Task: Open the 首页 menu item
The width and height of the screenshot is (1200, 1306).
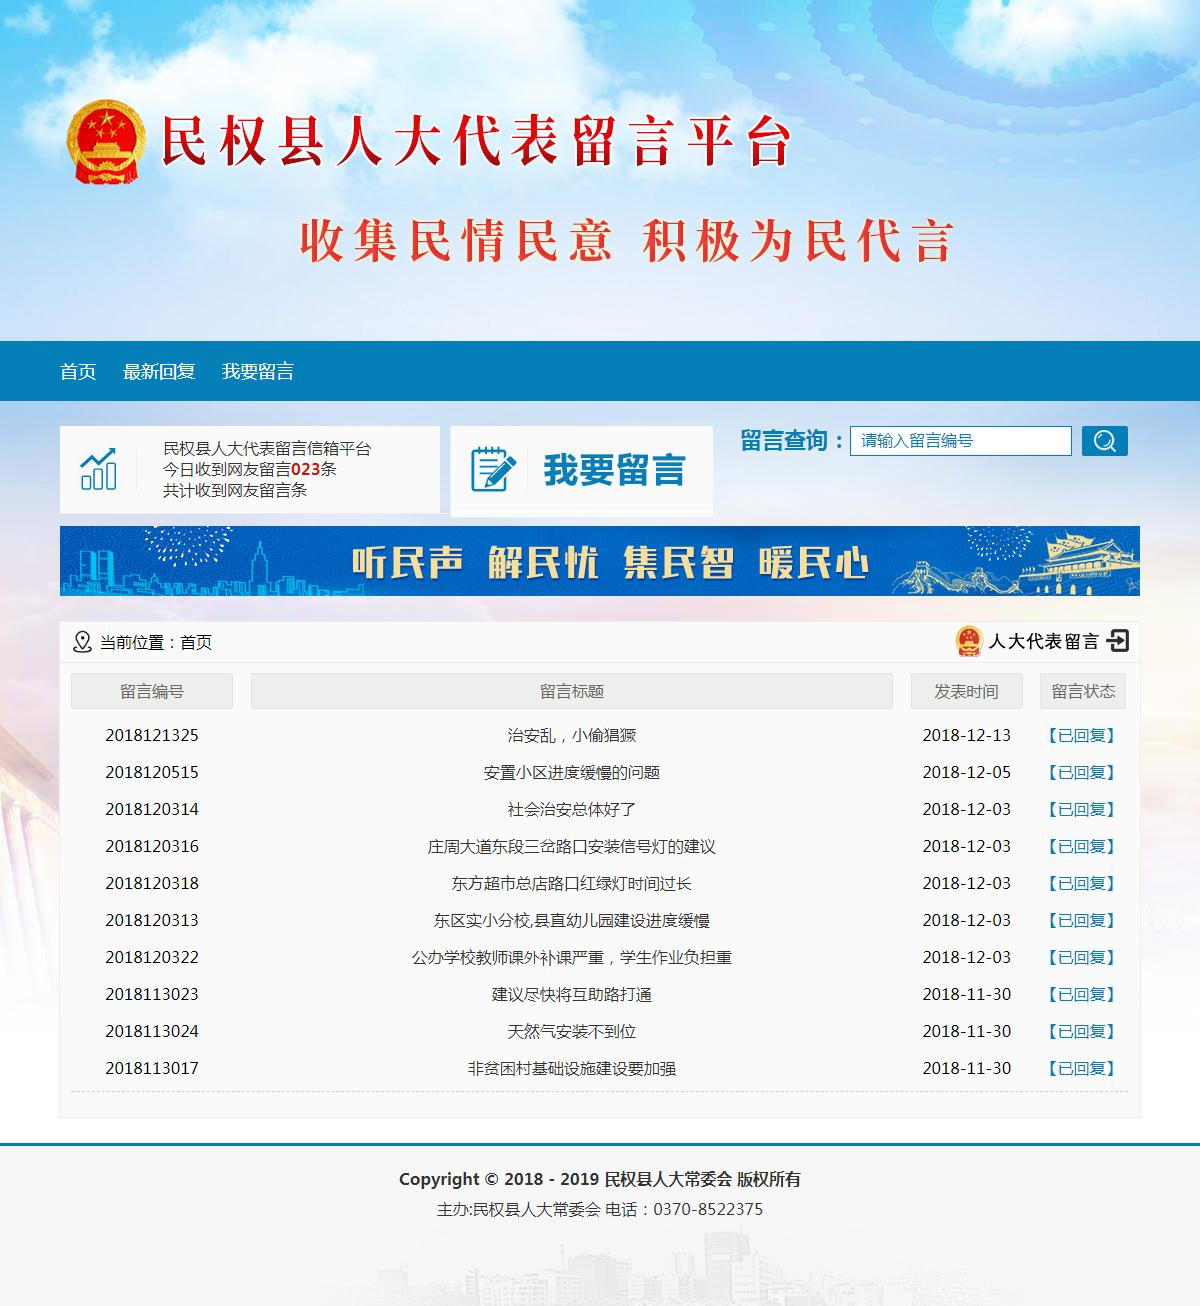Action: [x=78, y=371]
